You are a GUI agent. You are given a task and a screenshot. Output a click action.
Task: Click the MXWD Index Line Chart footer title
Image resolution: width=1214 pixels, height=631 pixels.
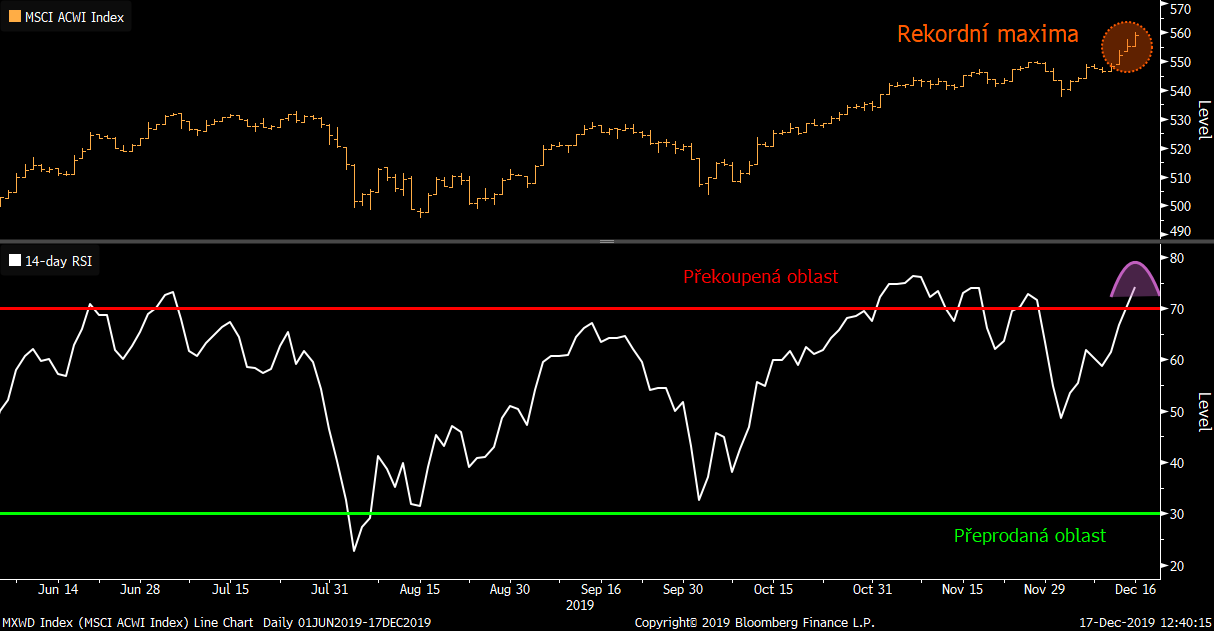128,622
